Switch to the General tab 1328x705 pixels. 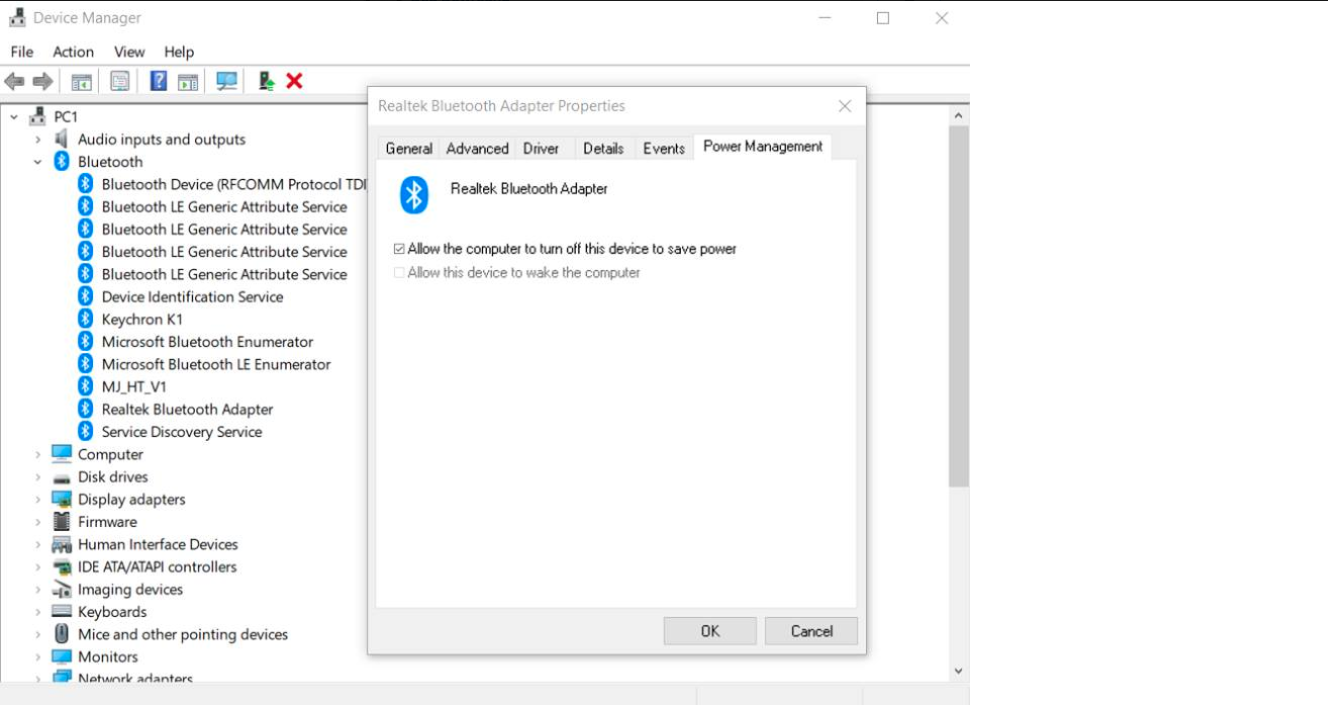409,148
